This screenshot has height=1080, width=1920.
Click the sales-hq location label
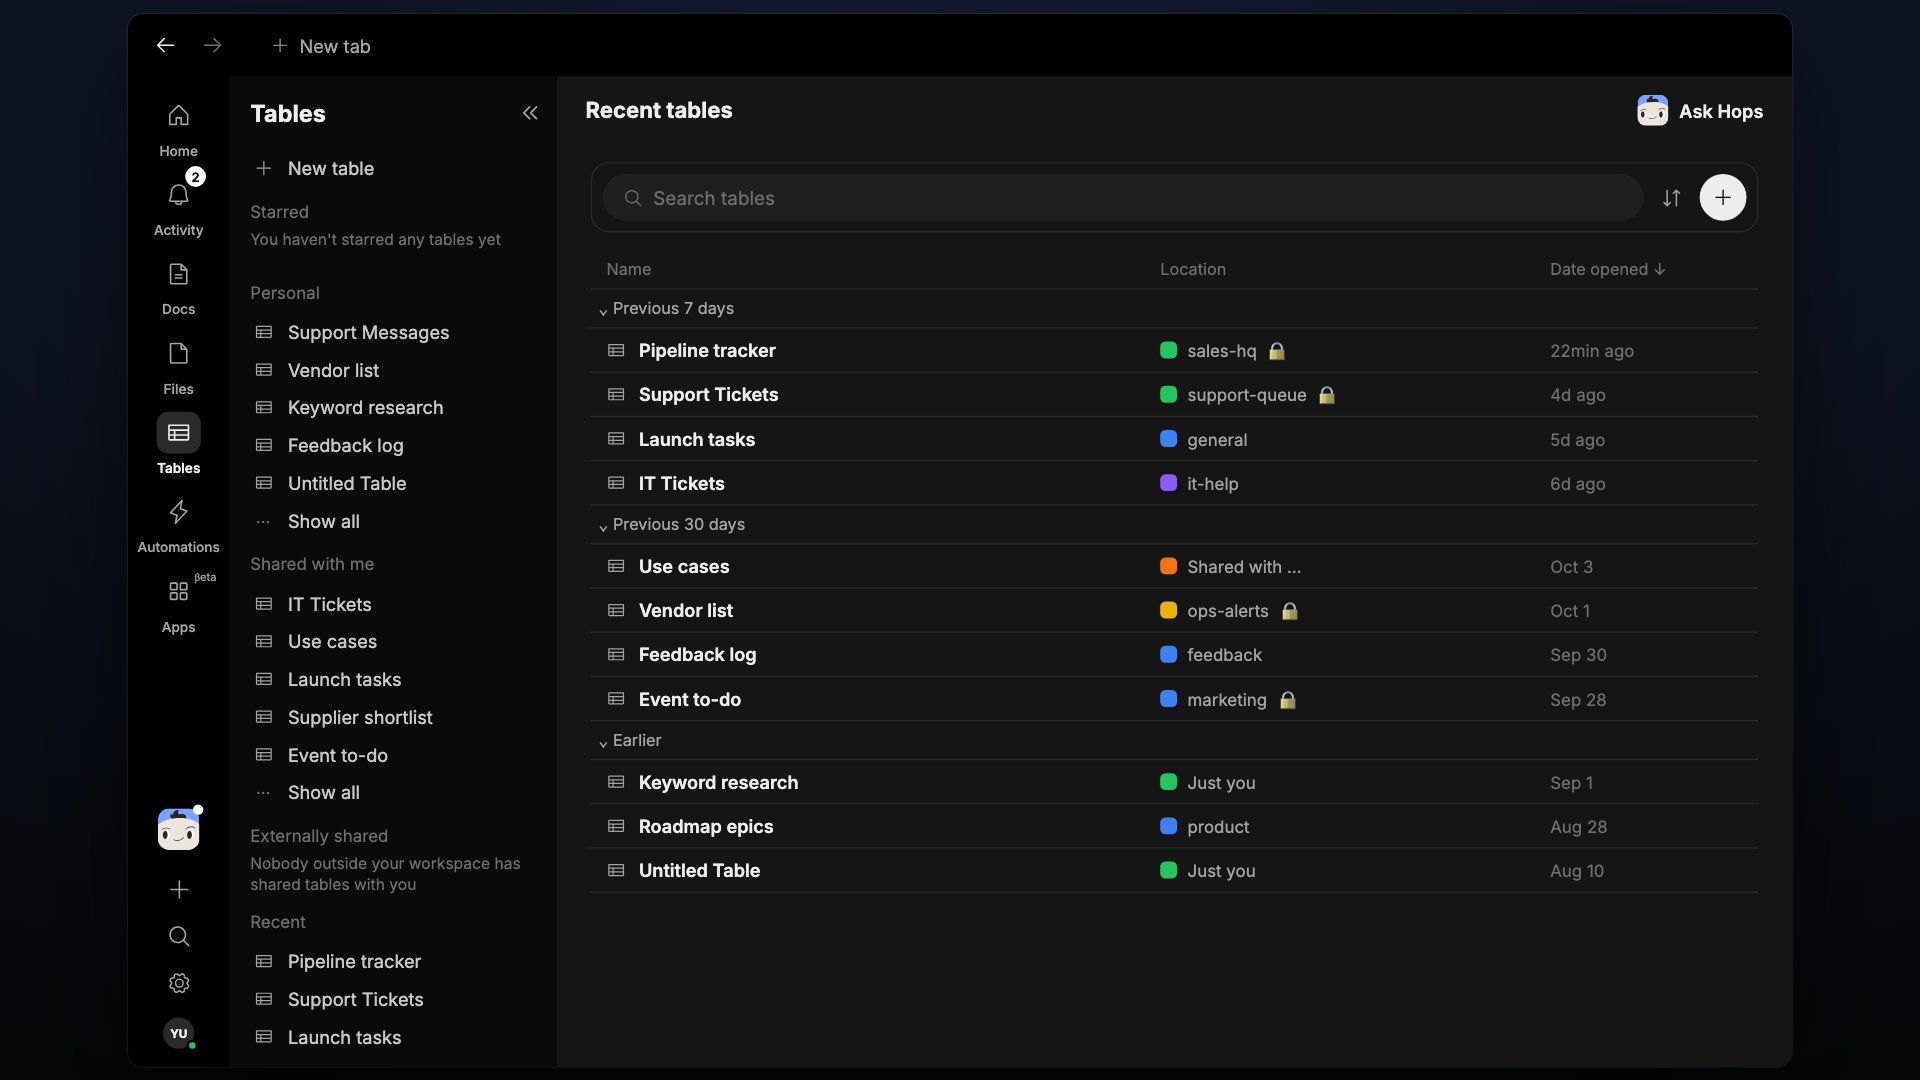pos(1221,350)
